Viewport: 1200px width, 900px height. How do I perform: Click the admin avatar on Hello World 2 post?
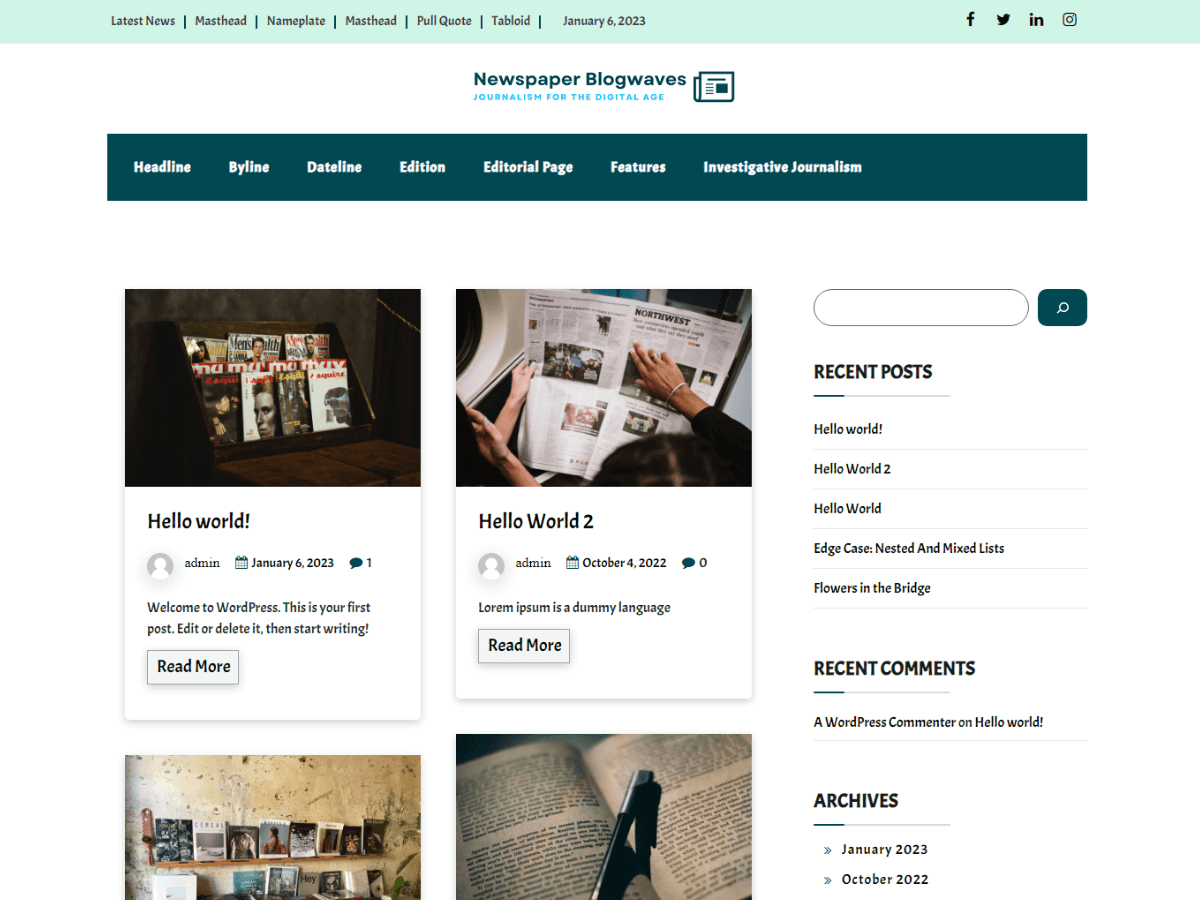pos(491,566)
